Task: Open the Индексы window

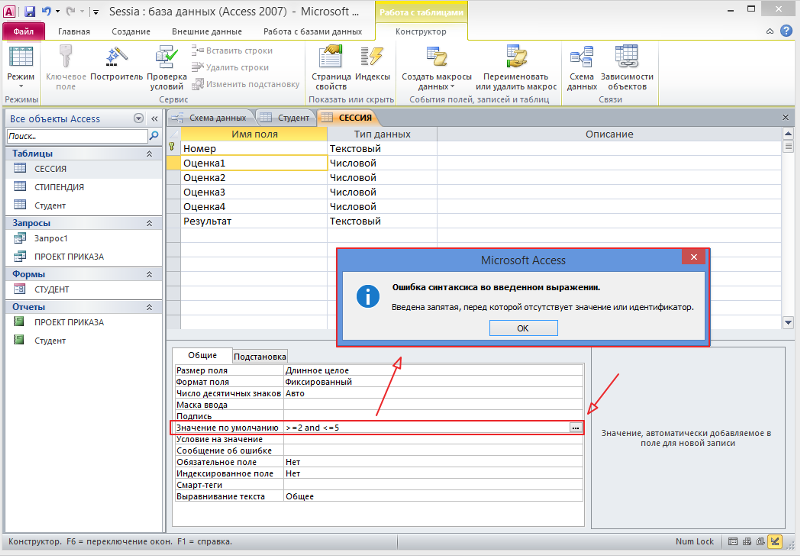Action: (x=372, y=63)
